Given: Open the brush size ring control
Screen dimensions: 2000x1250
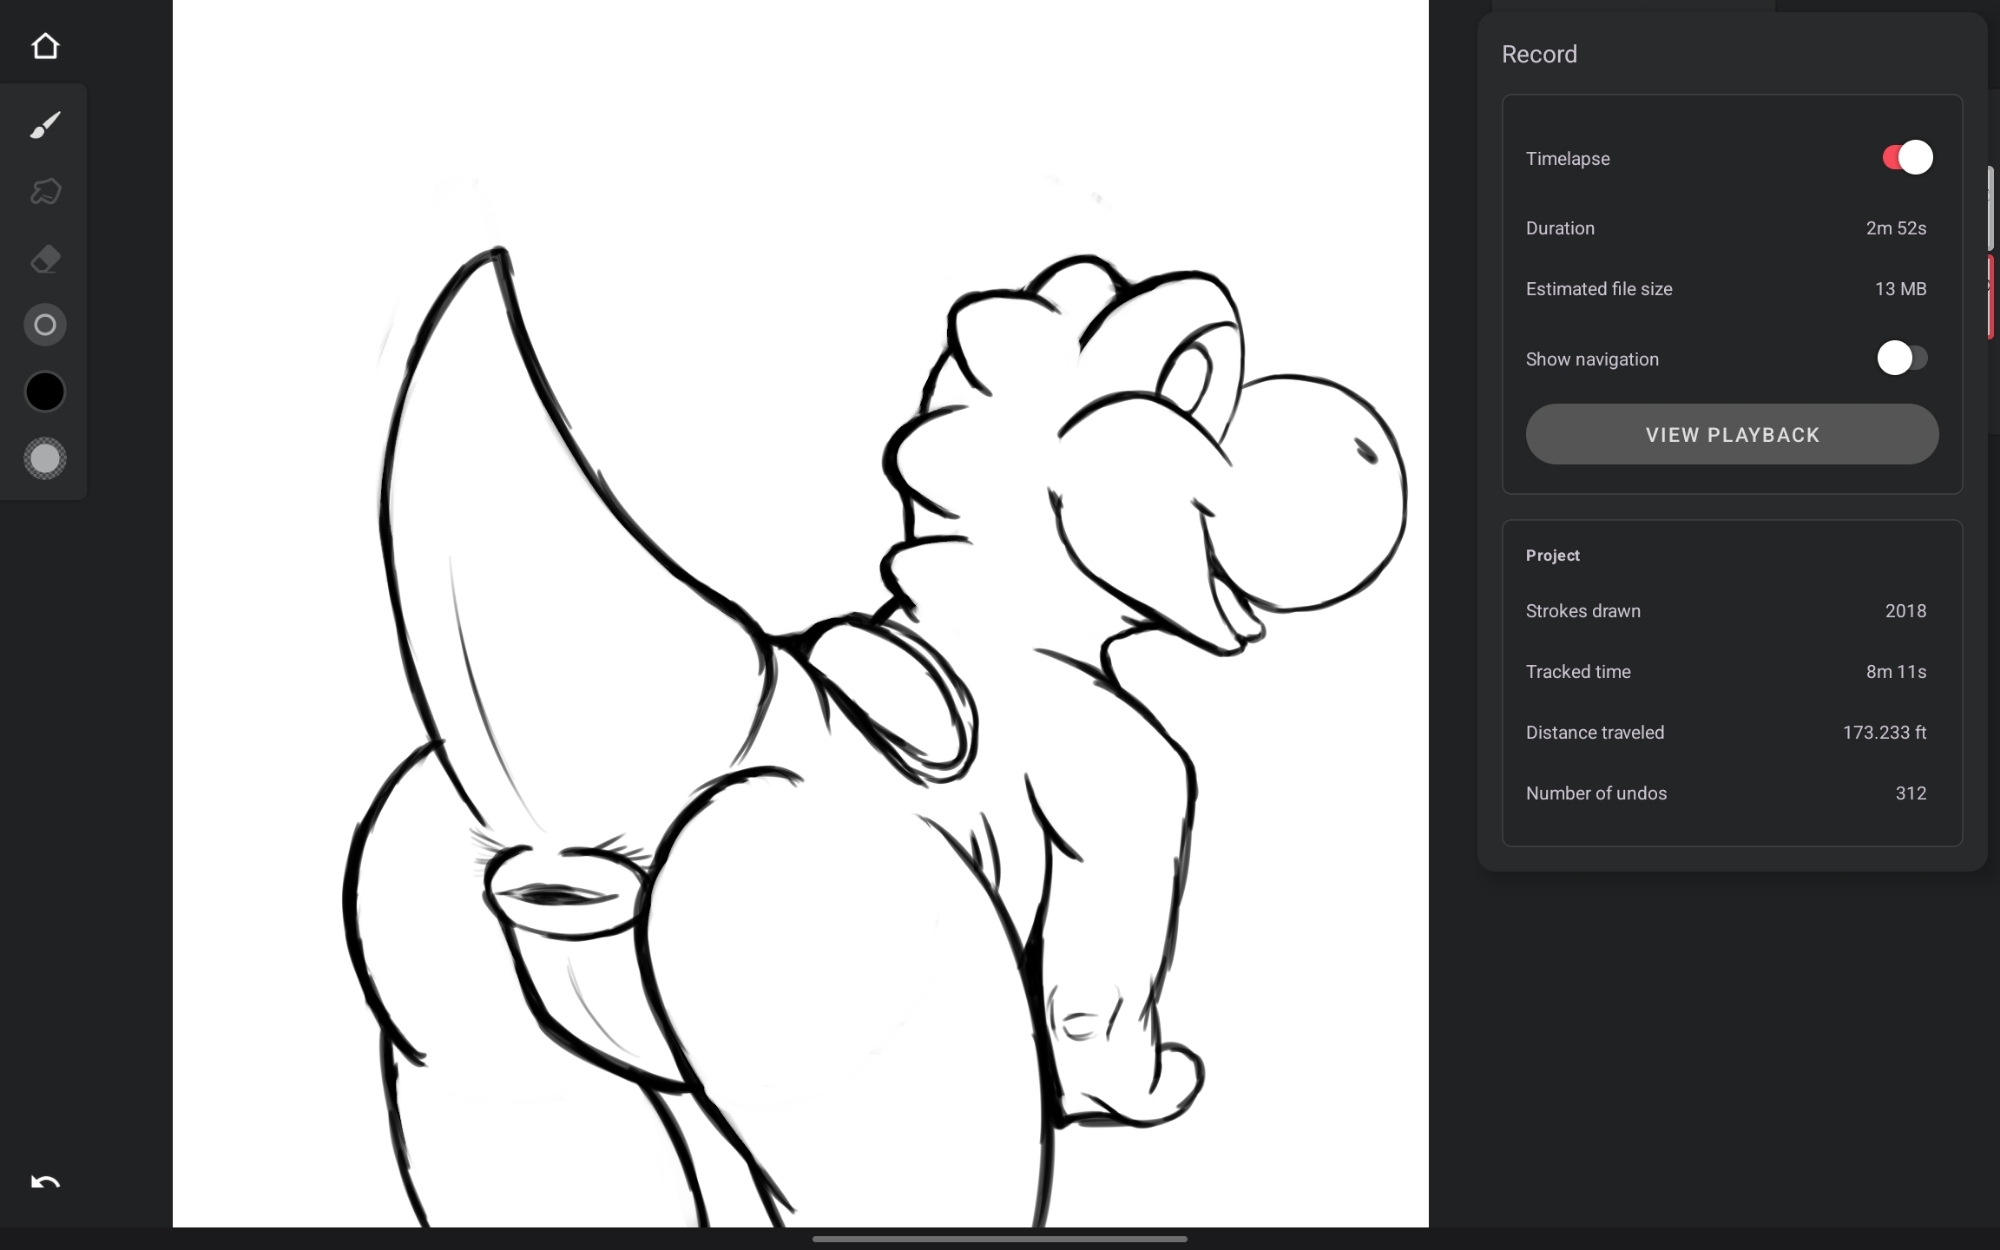Looking at the screenshot, I should point(45,325).
